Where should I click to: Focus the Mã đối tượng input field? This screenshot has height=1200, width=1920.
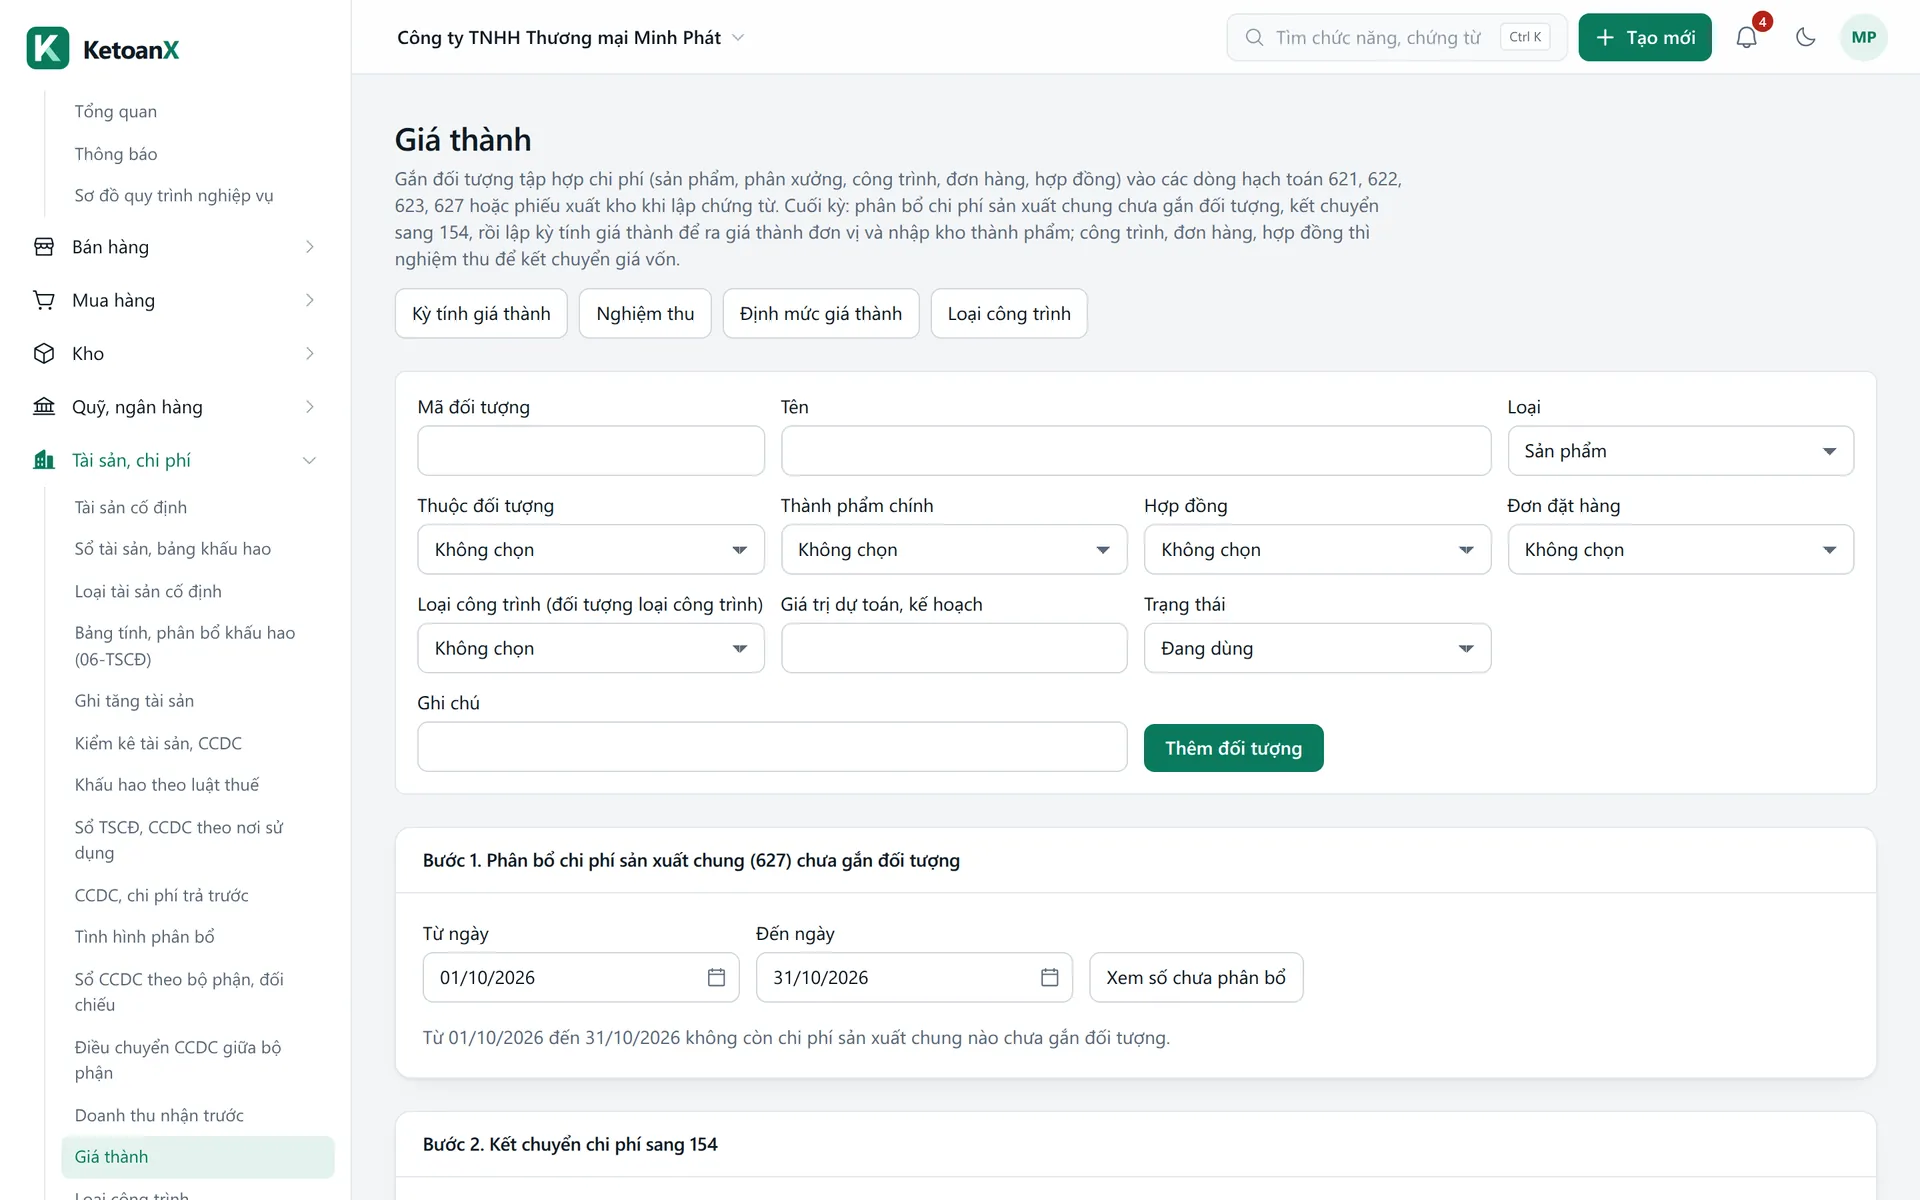point(591,451)
